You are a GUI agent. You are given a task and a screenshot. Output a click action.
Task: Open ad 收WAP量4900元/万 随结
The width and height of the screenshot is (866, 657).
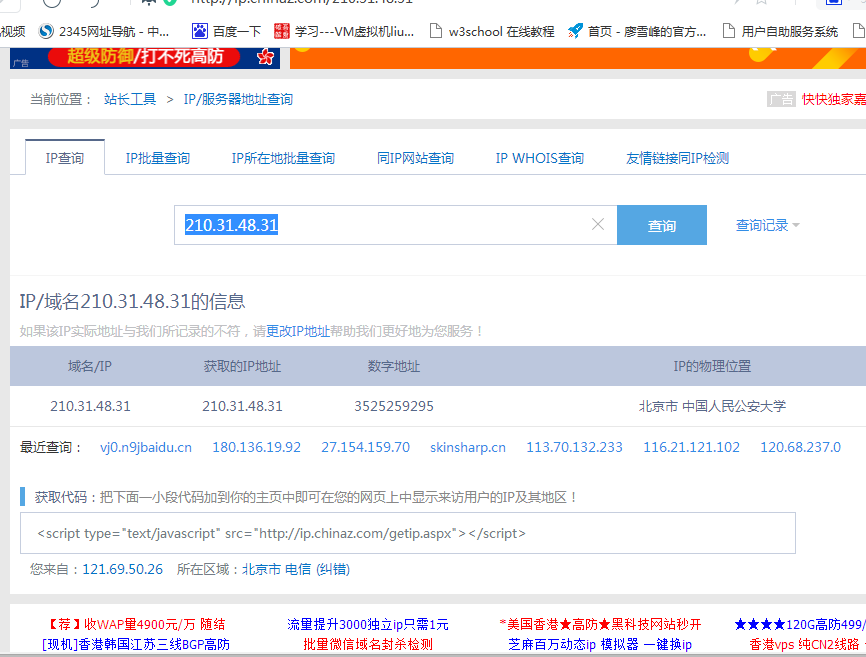[136, 624]
